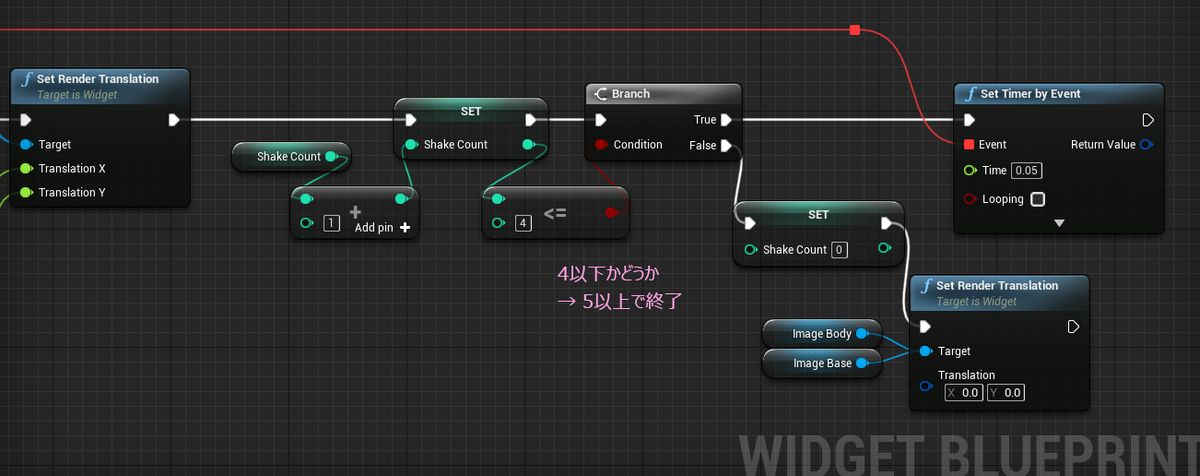Select the Event delegate pin on Set Timer
The image size is (1200, 476).
tap(968, 145)
